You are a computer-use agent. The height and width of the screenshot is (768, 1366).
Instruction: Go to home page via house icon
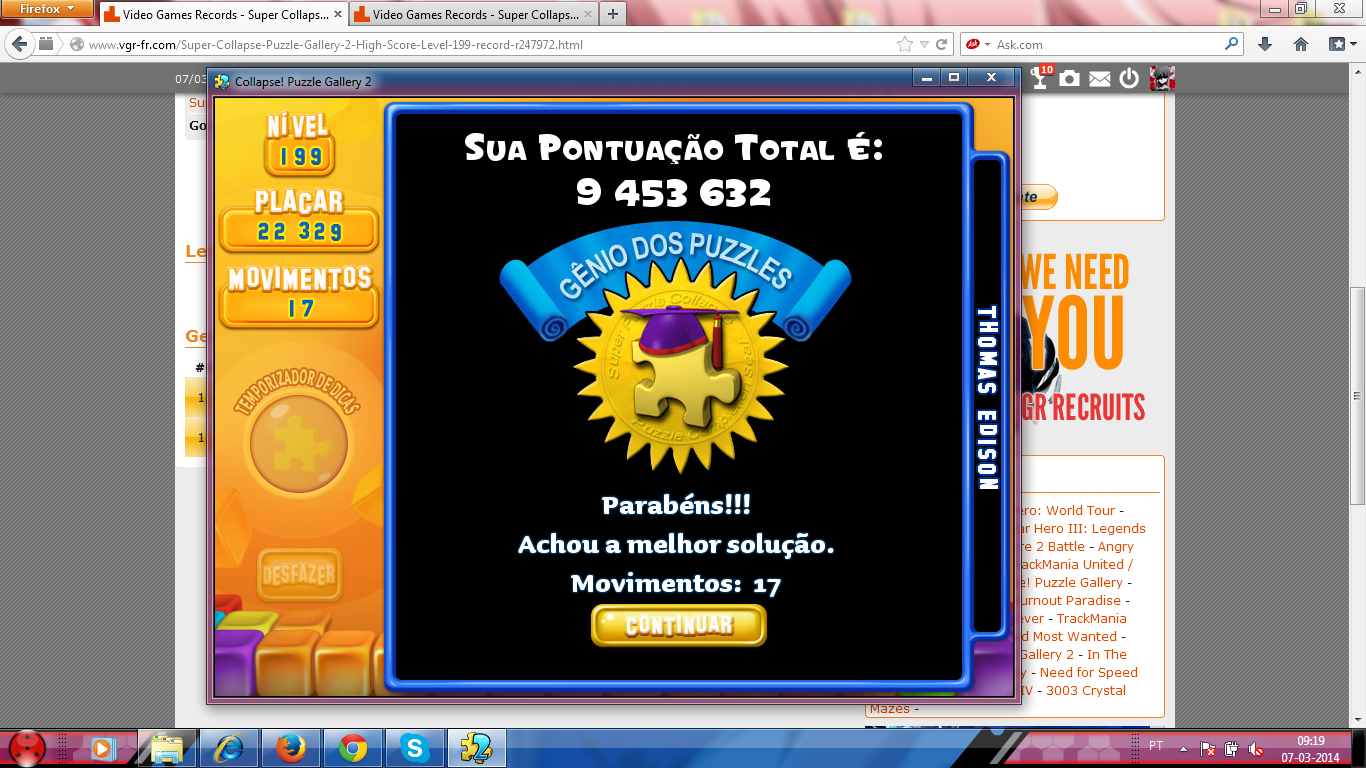pos(1301,44)
